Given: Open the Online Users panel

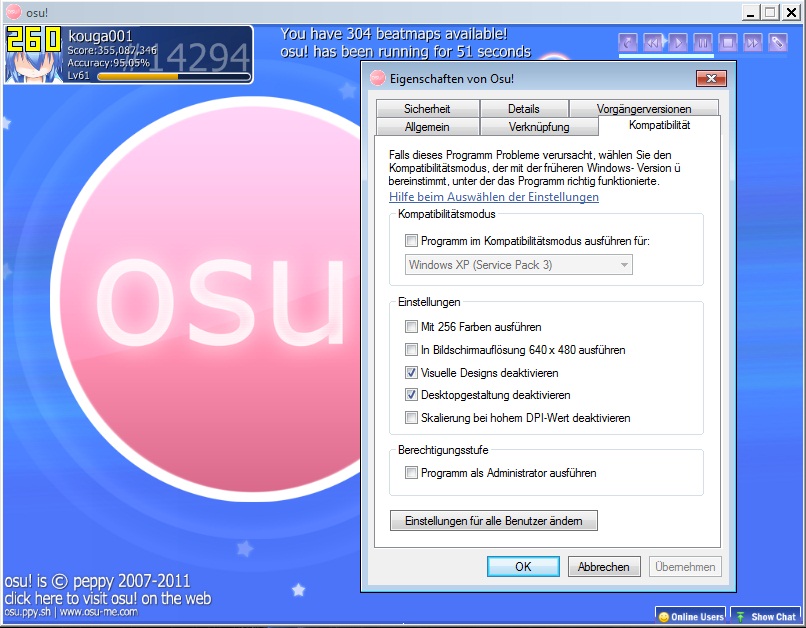Looking at the screenshot, I should click(x=690, y=616).
